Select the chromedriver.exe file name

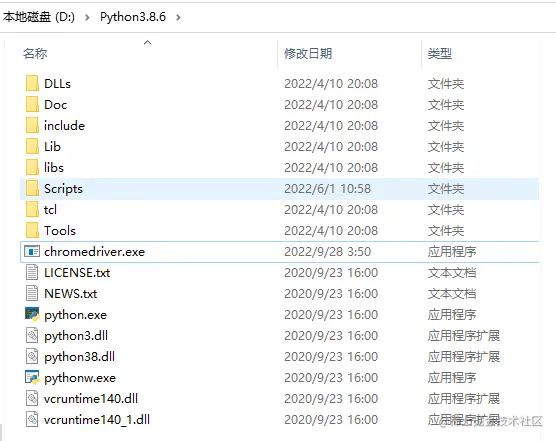coord(94,252)
